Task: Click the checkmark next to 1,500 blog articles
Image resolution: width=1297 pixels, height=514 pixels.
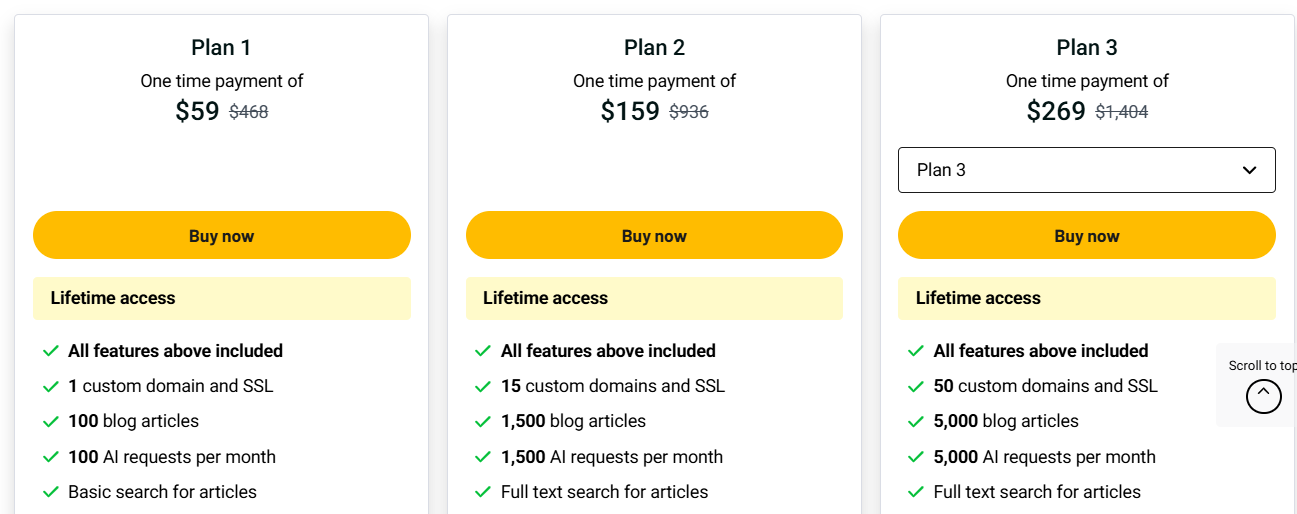Action: (483, 422)
